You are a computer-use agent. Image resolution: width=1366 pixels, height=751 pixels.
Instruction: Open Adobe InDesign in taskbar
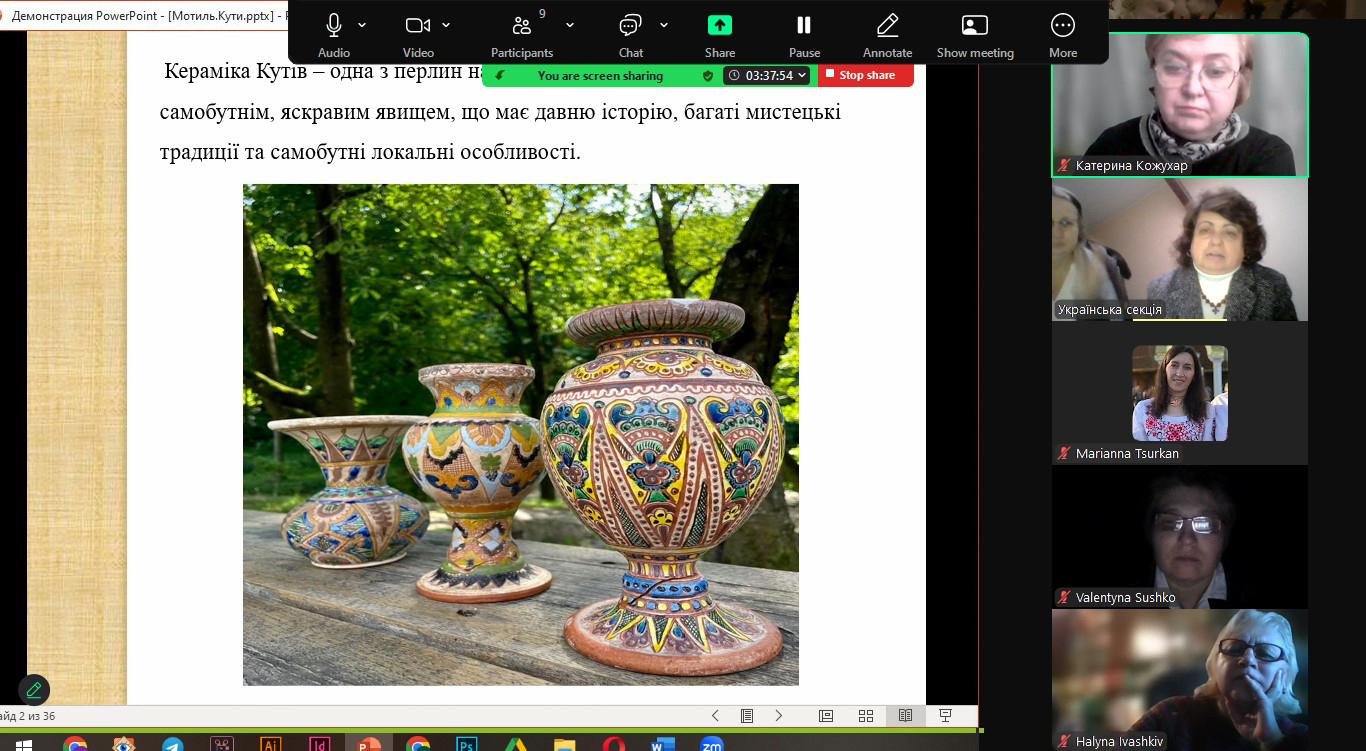point(320,744)
